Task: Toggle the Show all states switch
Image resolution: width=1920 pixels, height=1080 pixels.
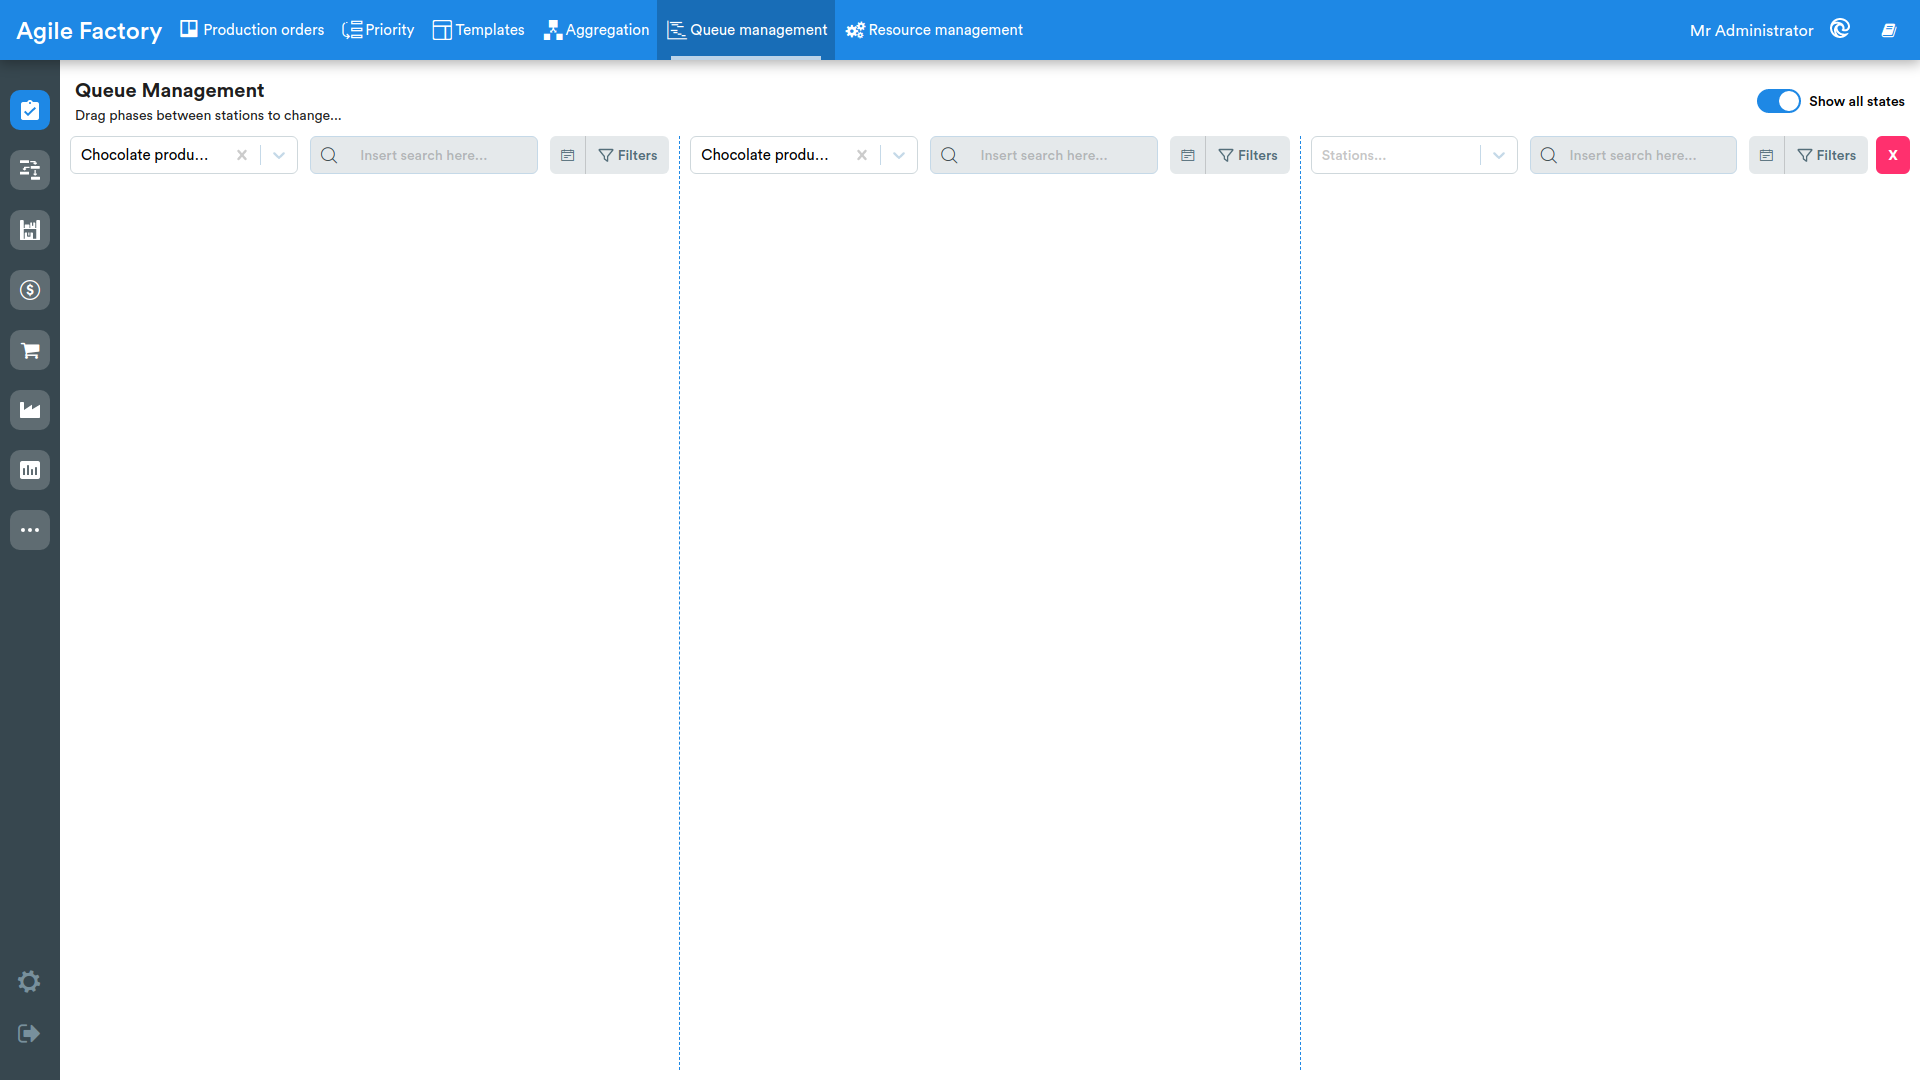Action: (x=1778, y=101)
